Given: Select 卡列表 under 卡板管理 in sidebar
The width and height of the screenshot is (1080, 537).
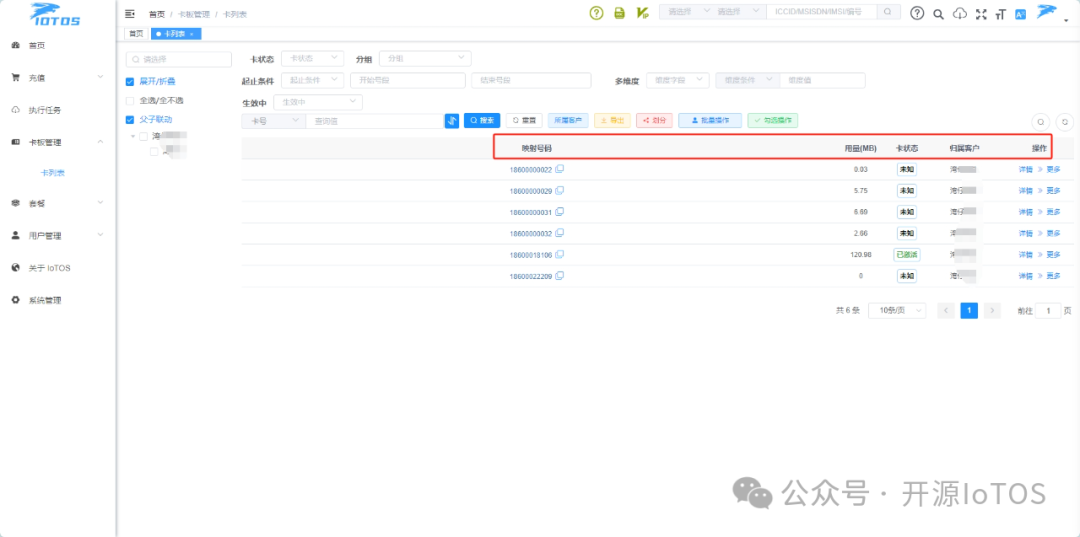Looking at the screenshot, I should (x=52, y=173).
